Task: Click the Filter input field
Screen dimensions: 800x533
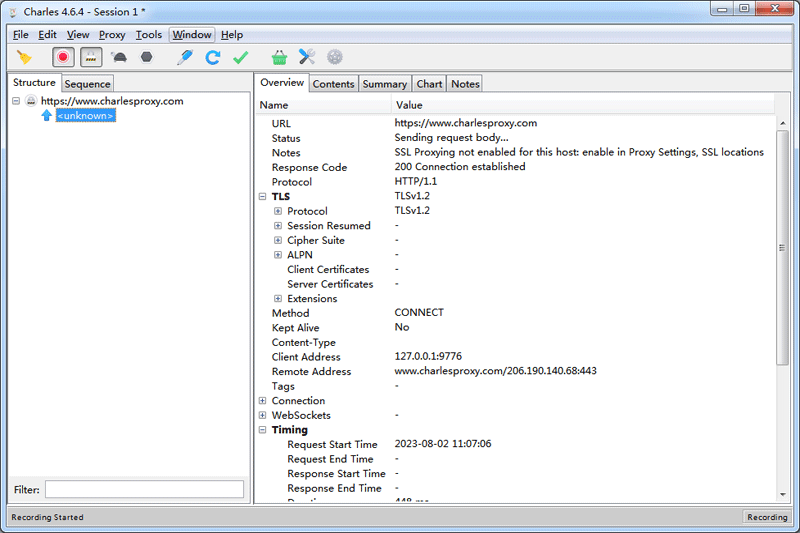Action: 144,489
